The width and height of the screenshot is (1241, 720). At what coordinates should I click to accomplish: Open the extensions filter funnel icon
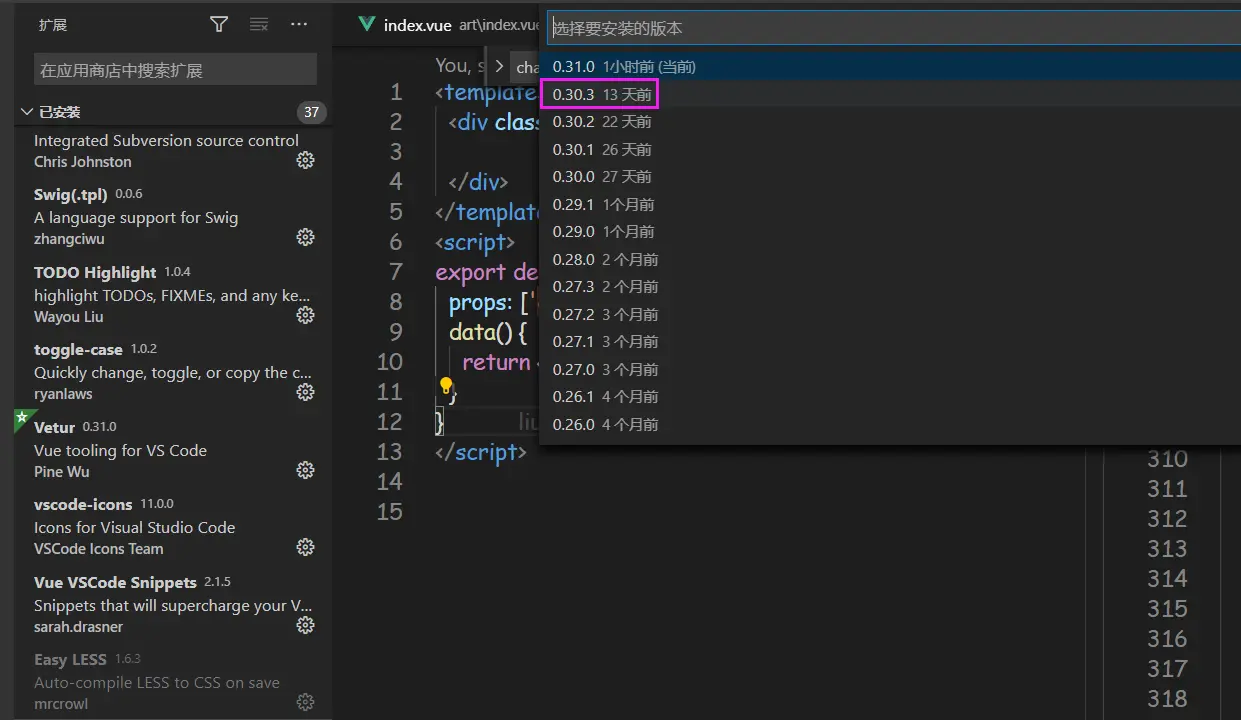click(219, 25)
